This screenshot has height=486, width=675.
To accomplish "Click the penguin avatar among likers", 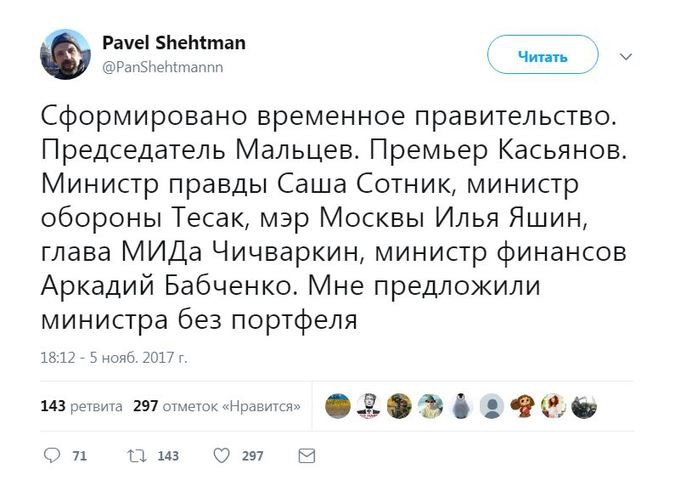I will [x=460, y=406].
